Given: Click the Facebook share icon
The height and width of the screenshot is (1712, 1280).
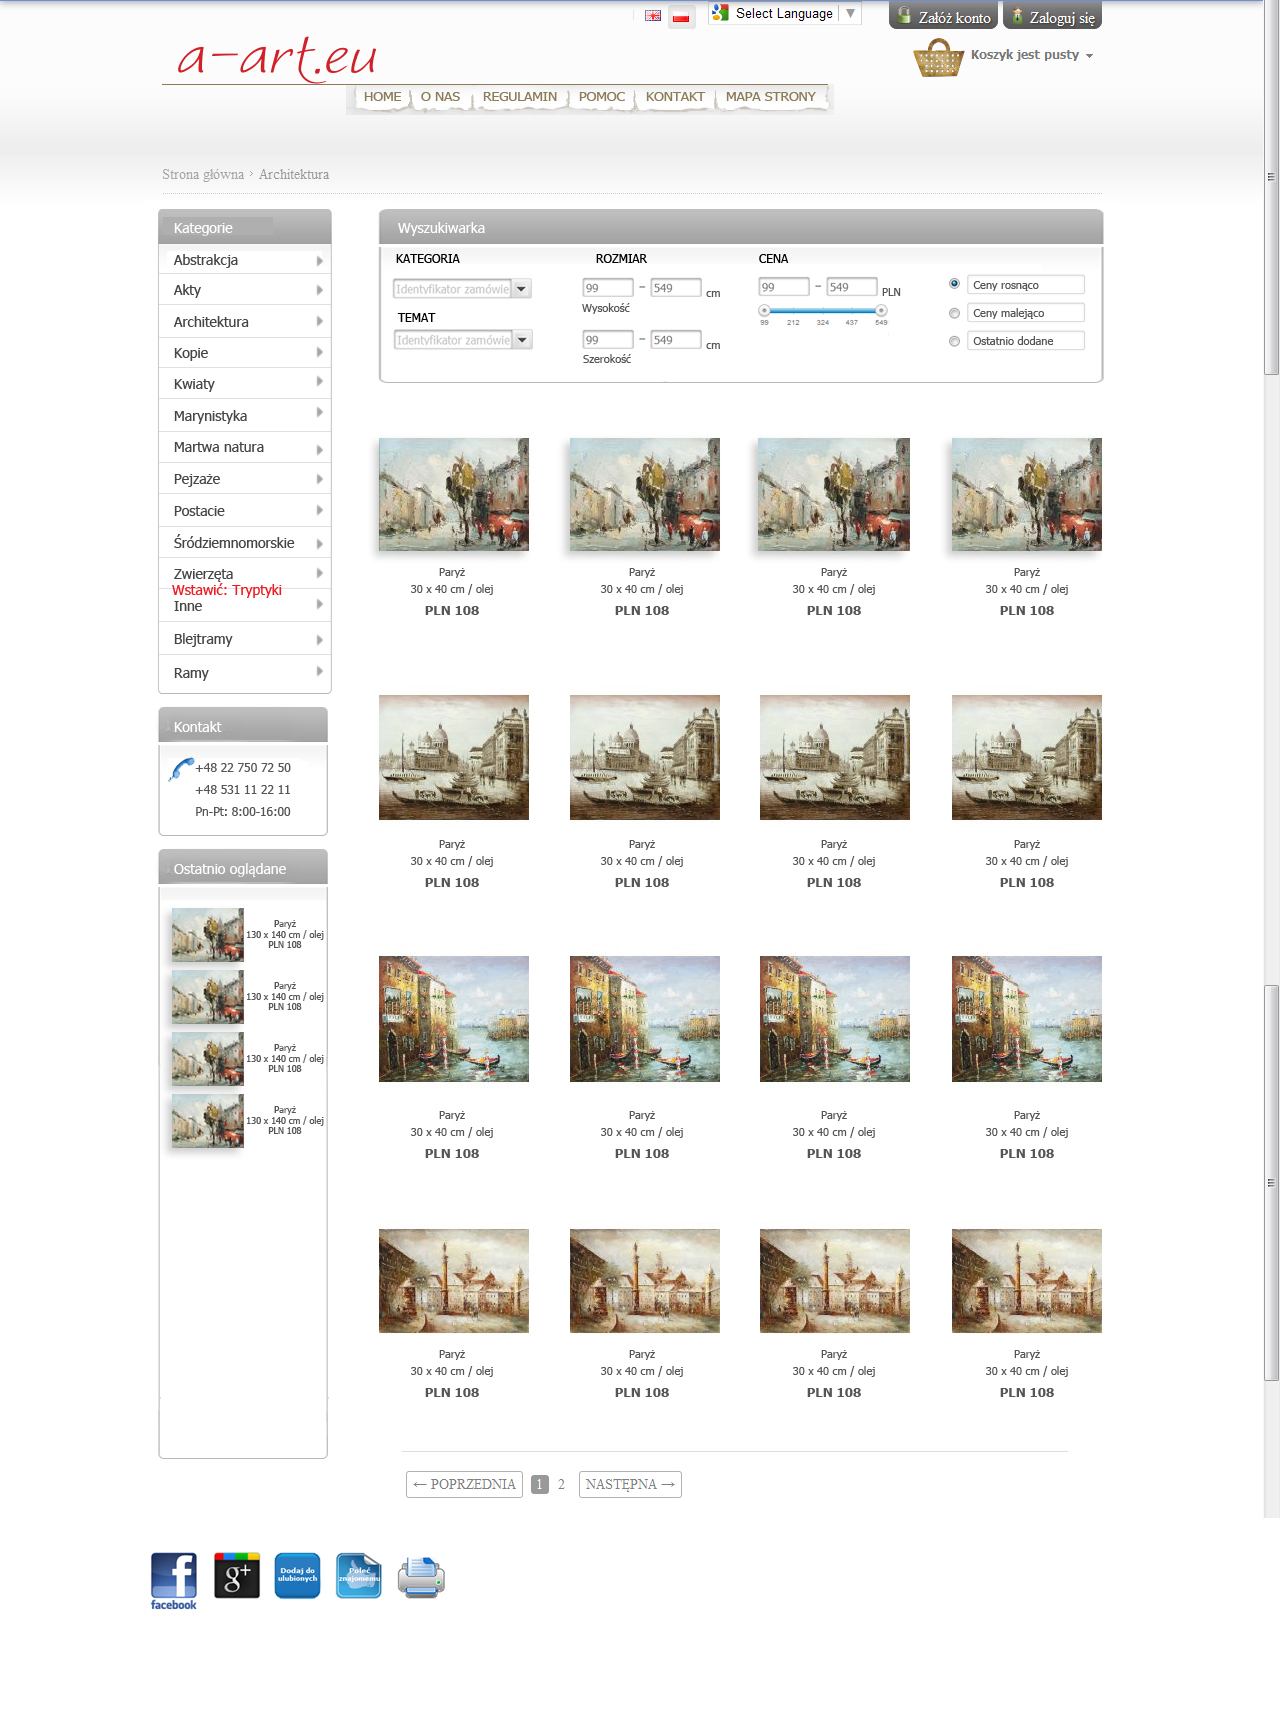Looking at the screenshot, I should (174, 1578).
